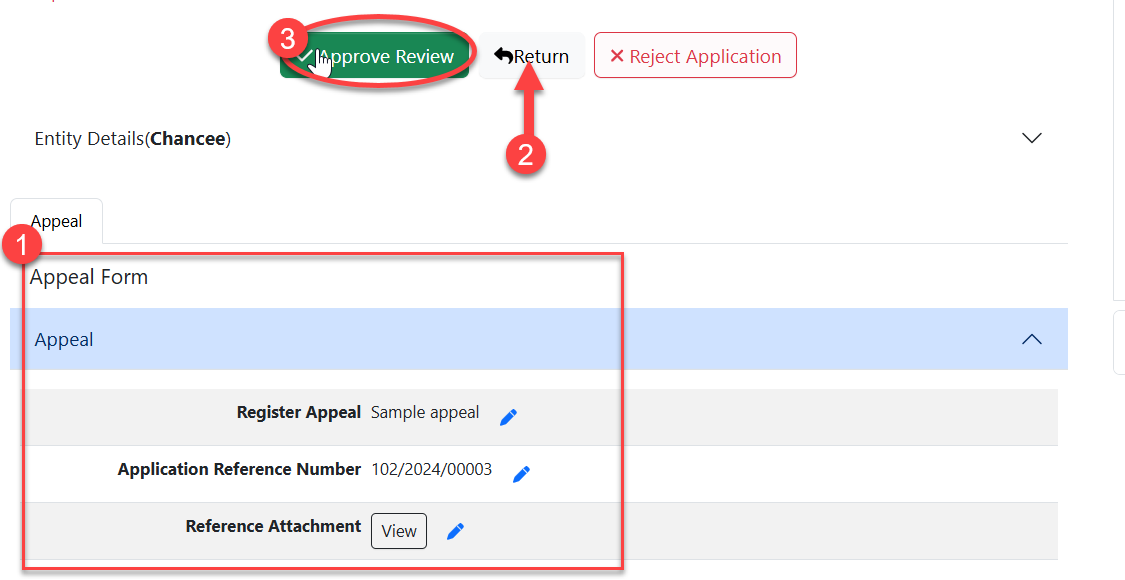Click the checkmark icon on Approve Review

[305, 56]
